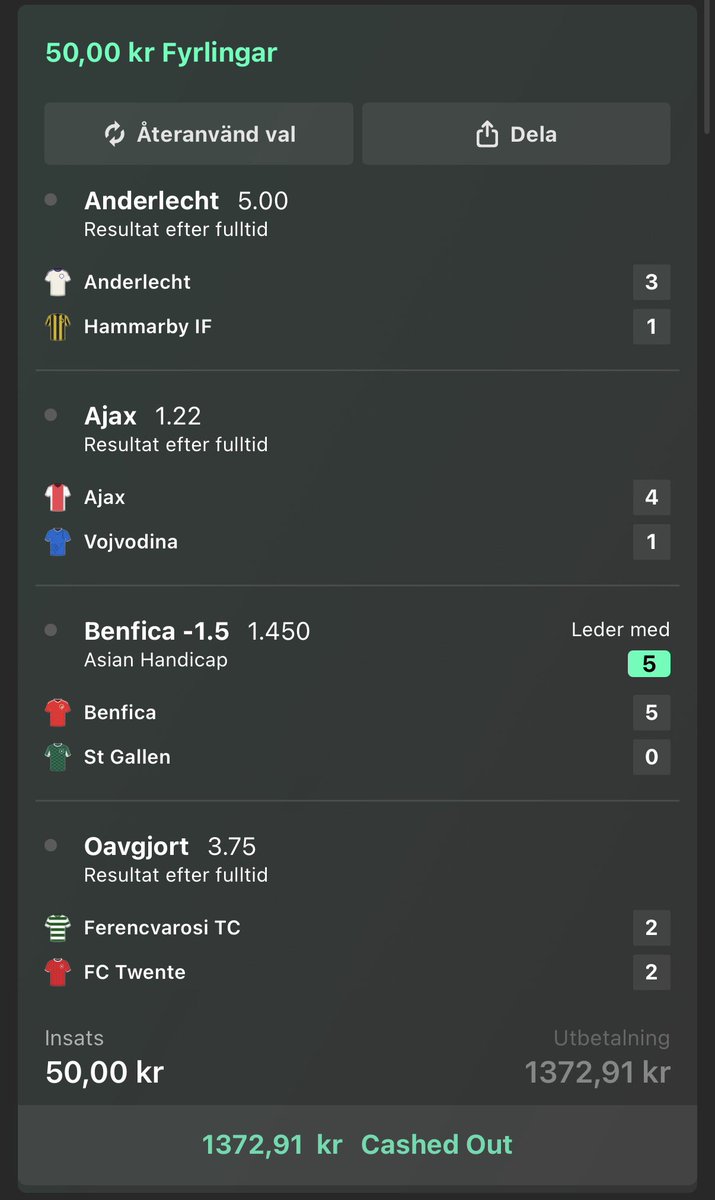
Task: Click the FC Twente red jersey icon
Action: coord(58,972)
